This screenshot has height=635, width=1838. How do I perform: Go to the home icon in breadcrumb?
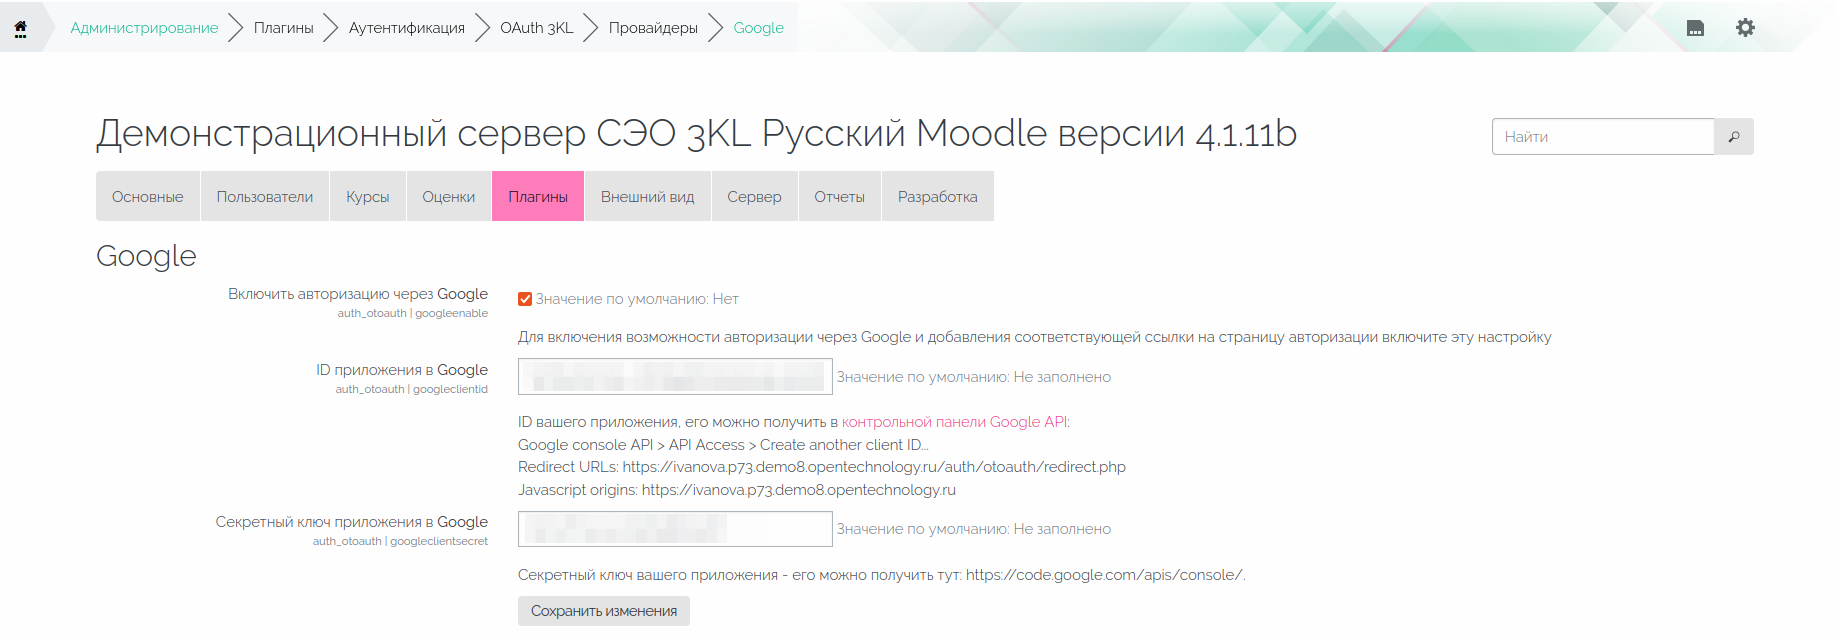tap(20, 28)
